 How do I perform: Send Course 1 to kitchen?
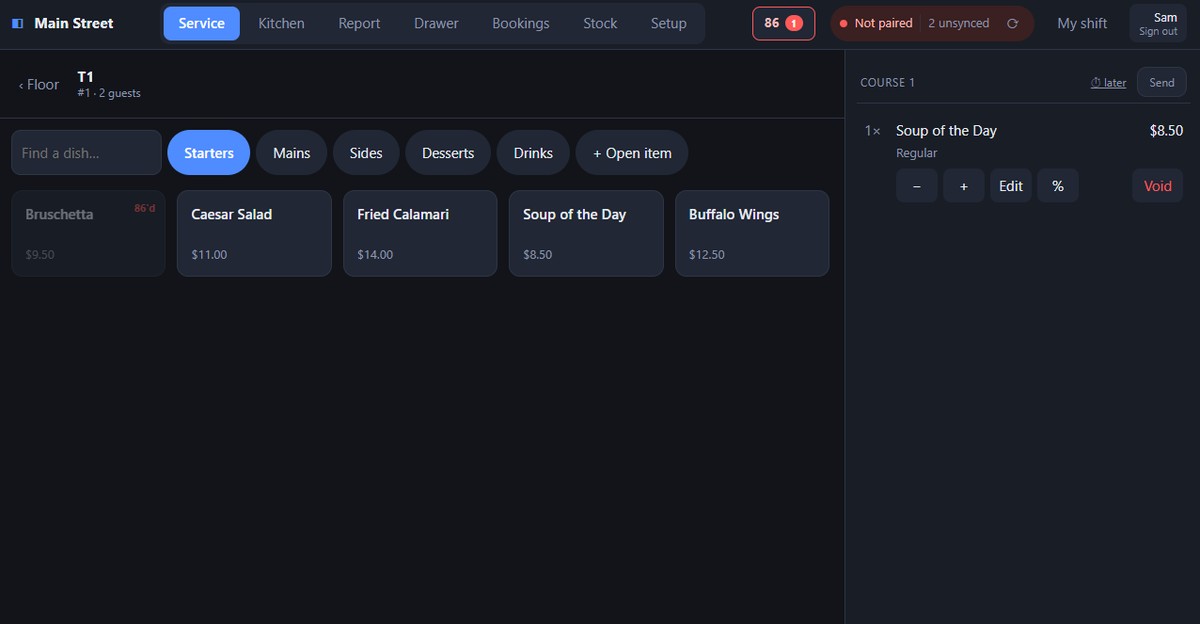(x=1162, y=83)
